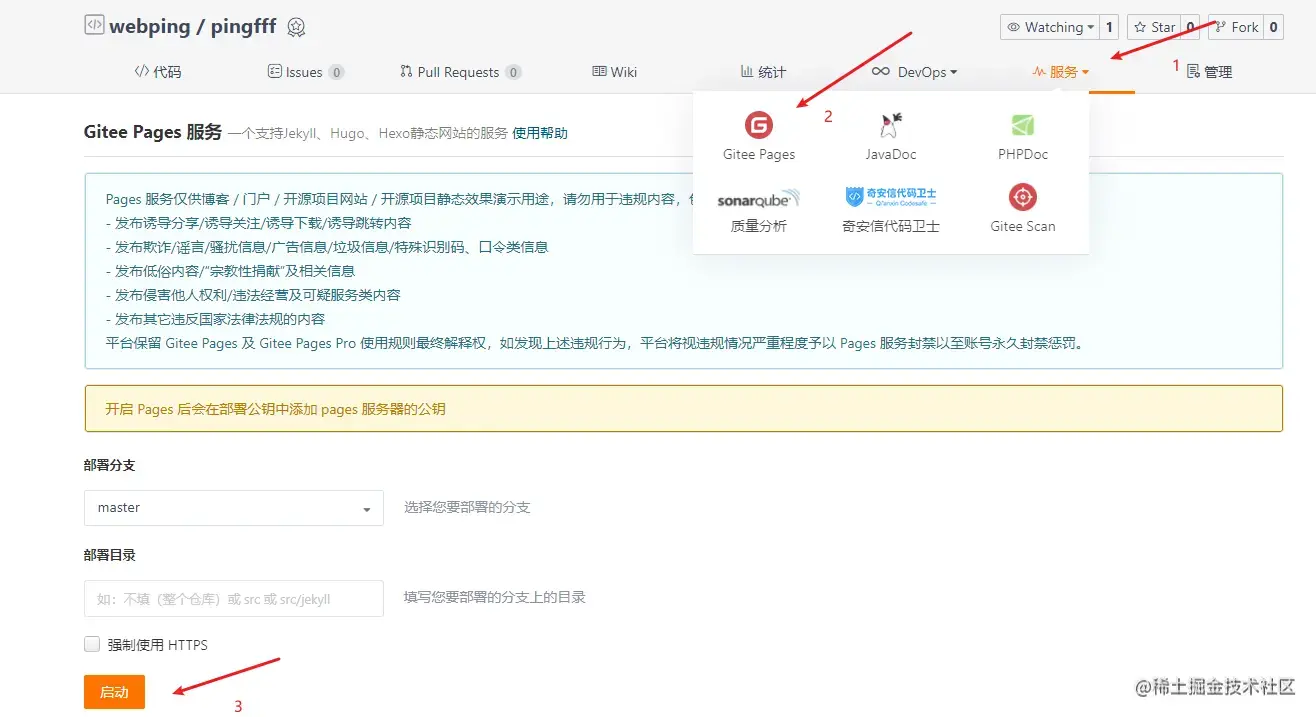Open the Wiki tab
This screenshot has height=717, width=1316.
tap(614, 72)
